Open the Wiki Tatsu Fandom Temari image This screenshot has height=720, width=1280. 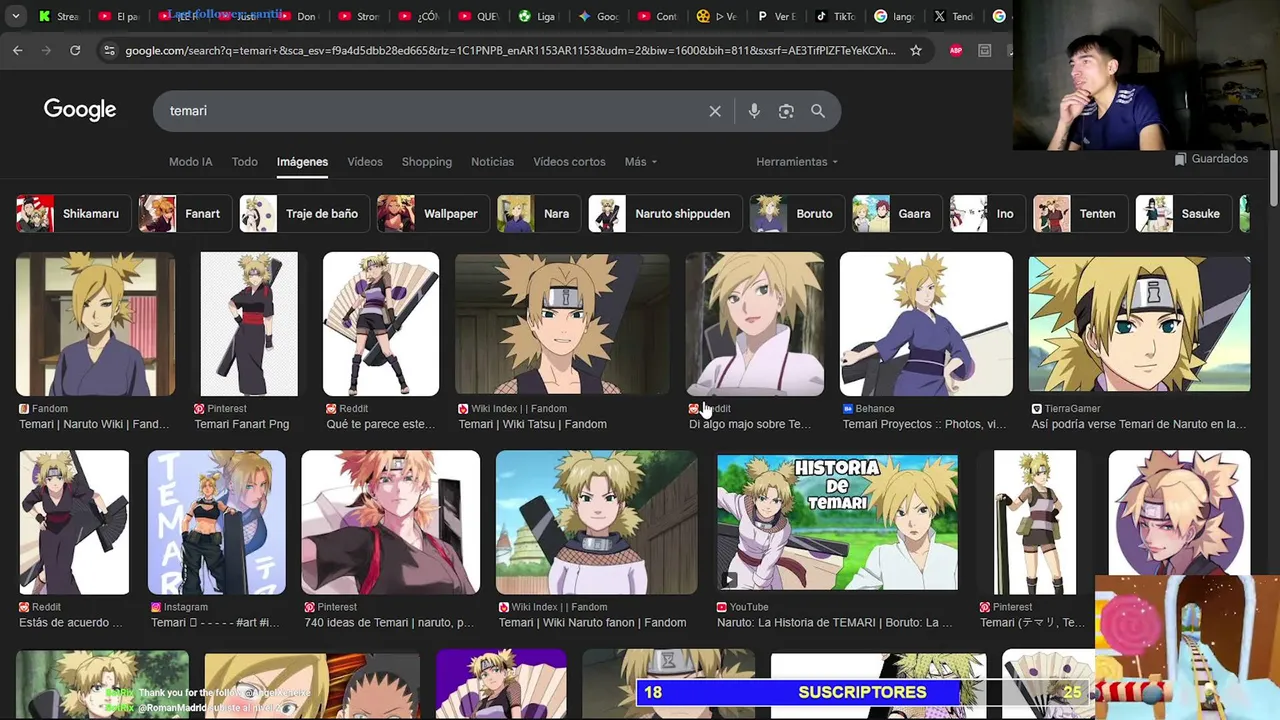pos(562,324)
